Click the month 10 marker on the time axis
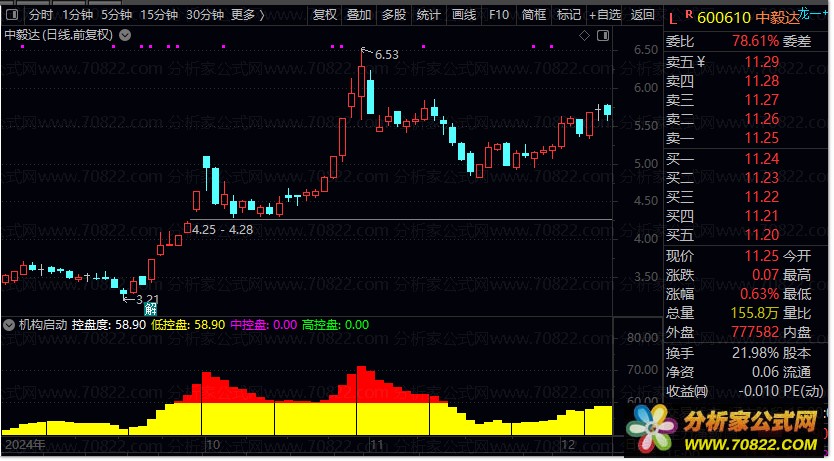This screenshot has height=461, width=834. pyautogui.click(x=212, y=445)
